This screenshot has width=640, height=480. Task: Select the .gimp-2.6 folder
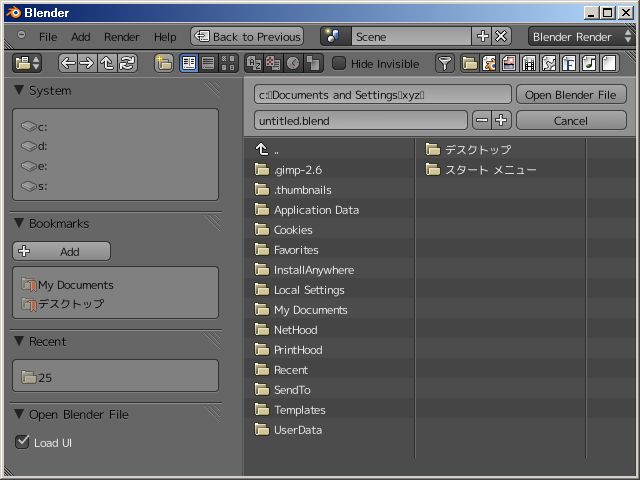click(x=288, y=170)
